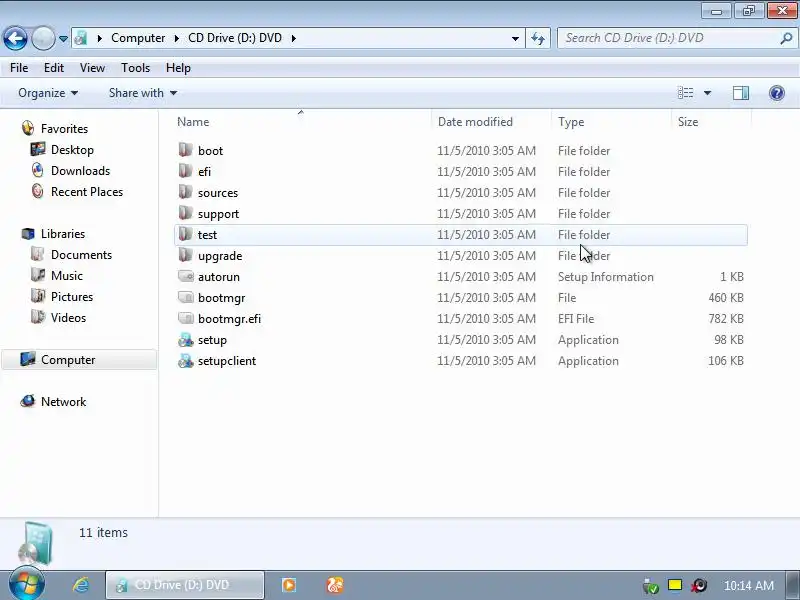Select the setup application icon
Image resolution: width=800 pixels, height=600 pixels.
(x=186, y=339)
